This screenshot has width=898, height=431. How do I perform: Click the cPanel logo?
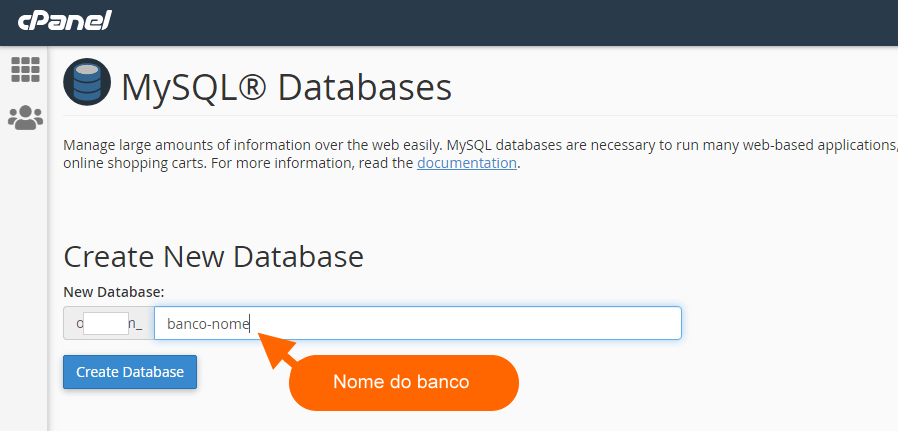point(64,21)
